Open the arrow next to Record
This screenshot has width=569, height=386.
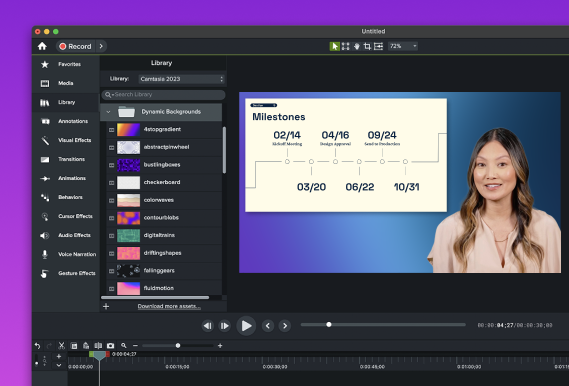pyautogui.click(x=101, y=46)
